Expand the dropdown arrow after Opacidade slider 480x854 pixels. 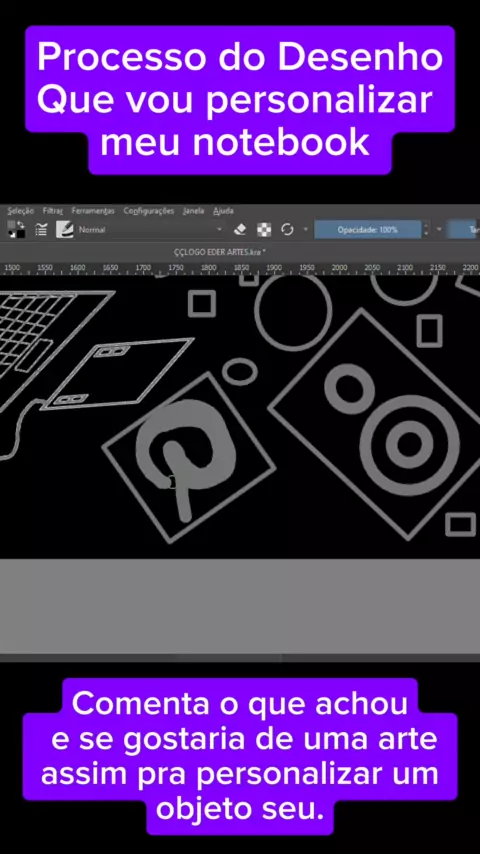(x=439, y=229)
